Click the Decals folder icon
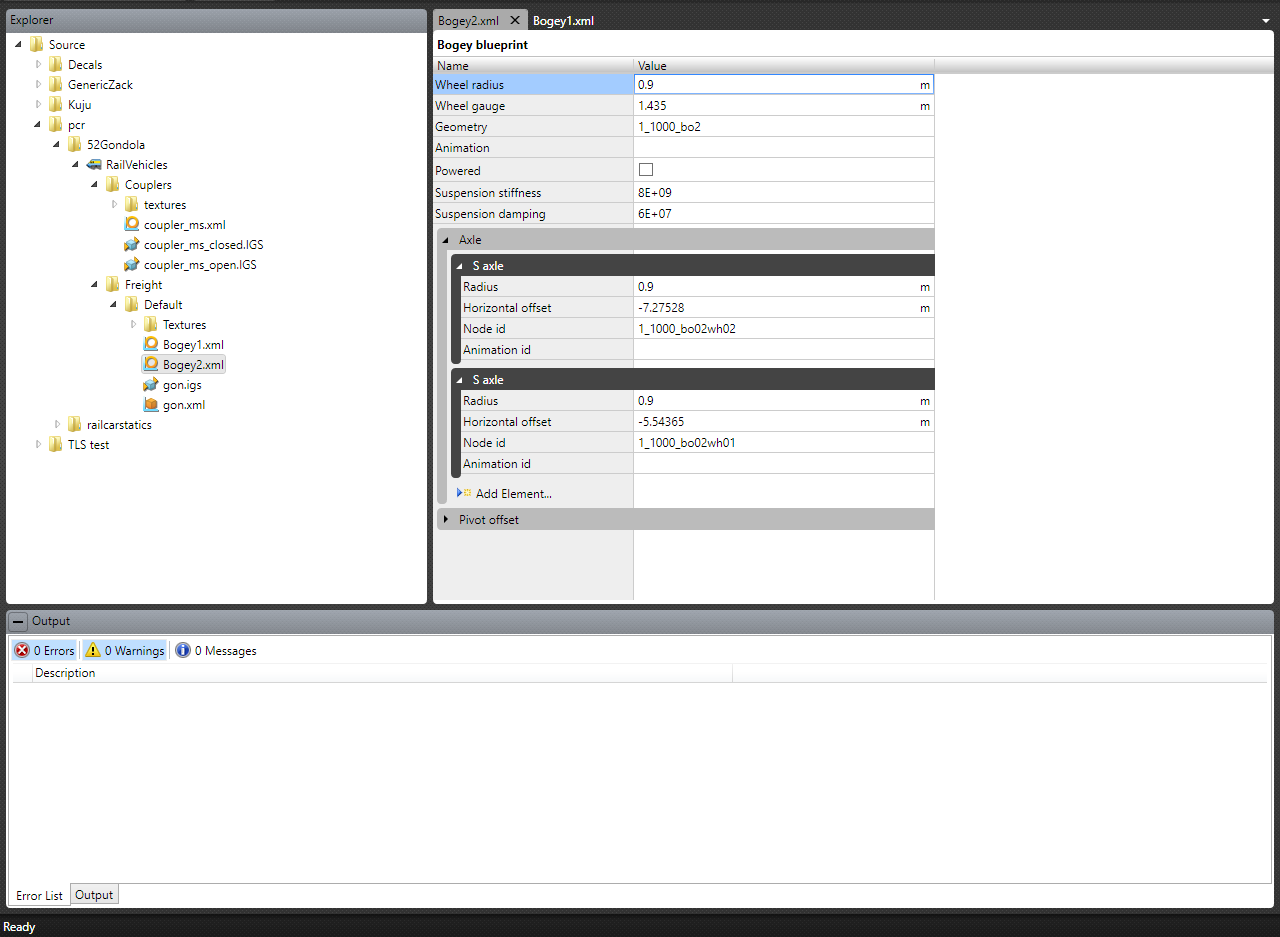Screen dimensions: 1280x937 [55, 65]
